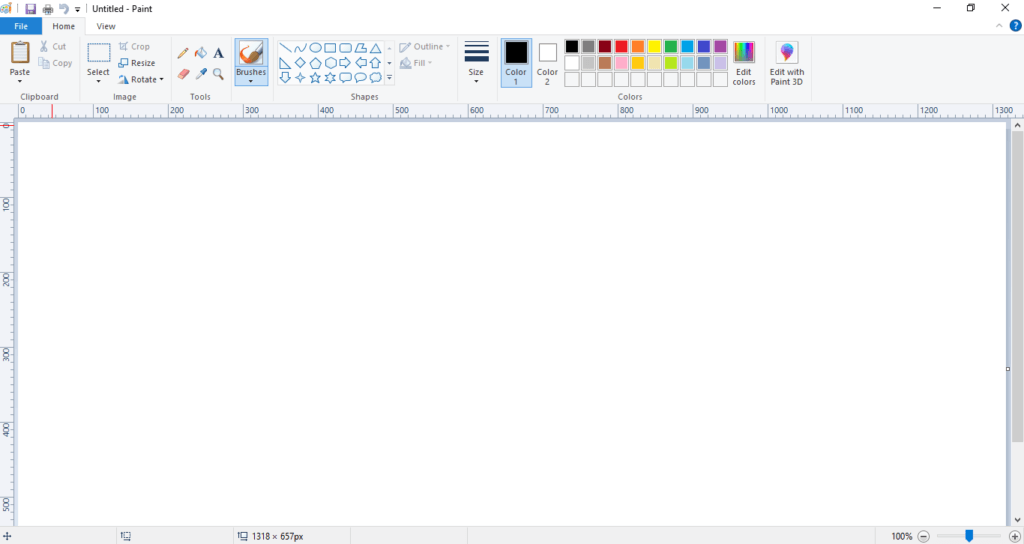Screen dimensions: 1024x544
Task: Open the Paint Help icon
Action: coord(1015,26)
